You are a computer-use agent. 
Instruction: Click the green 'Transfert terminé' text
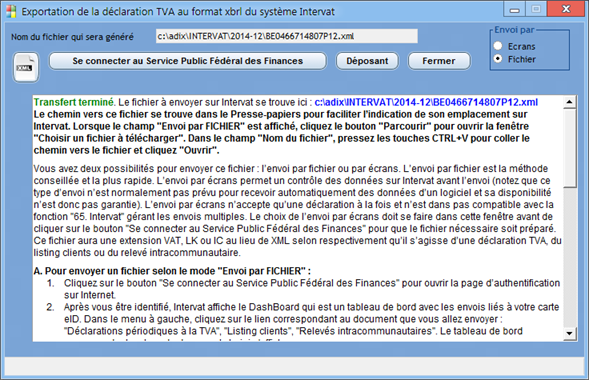click(x=74, y=102)
